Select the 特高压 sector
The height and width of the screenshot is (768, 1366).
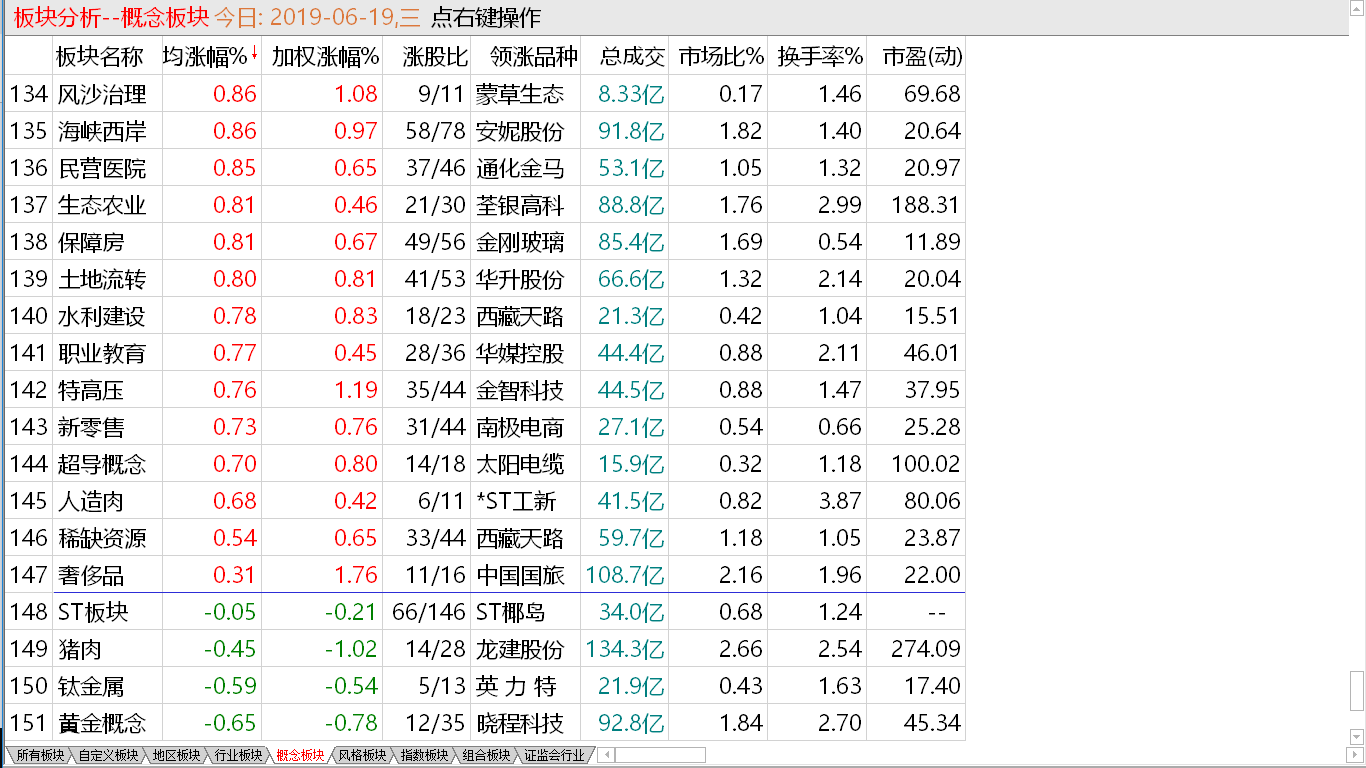[x=91, y=390]
